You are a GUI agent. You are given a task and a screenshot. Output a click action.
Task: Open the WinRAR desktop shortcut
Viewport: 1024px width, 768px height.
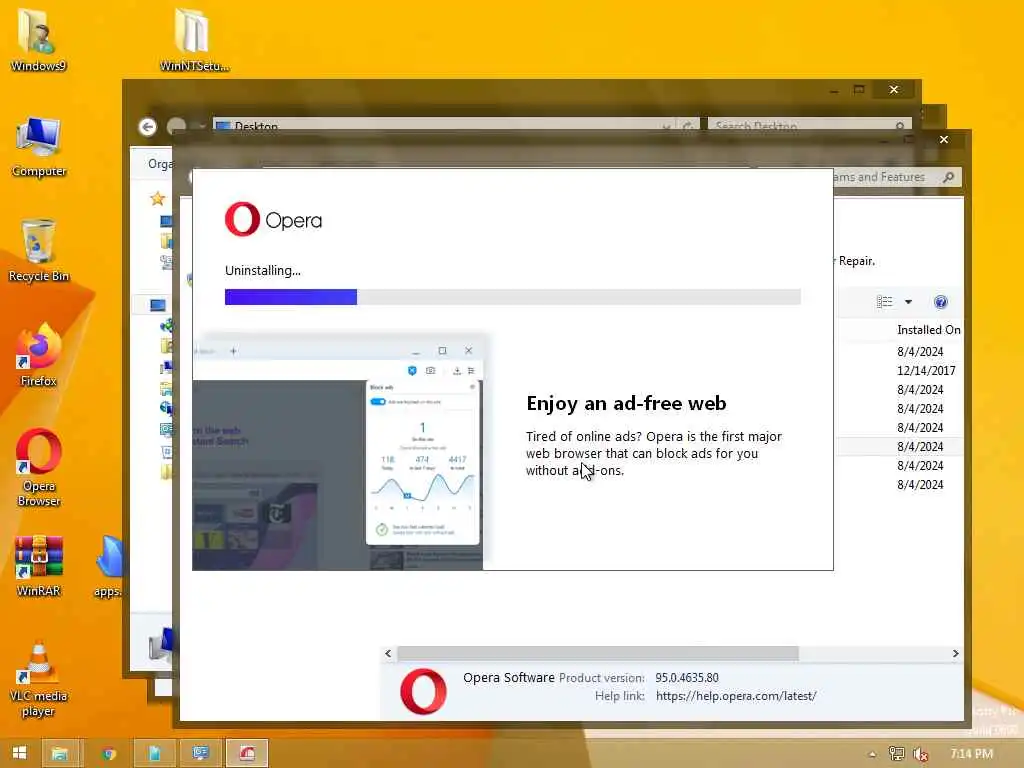(39, 566)
